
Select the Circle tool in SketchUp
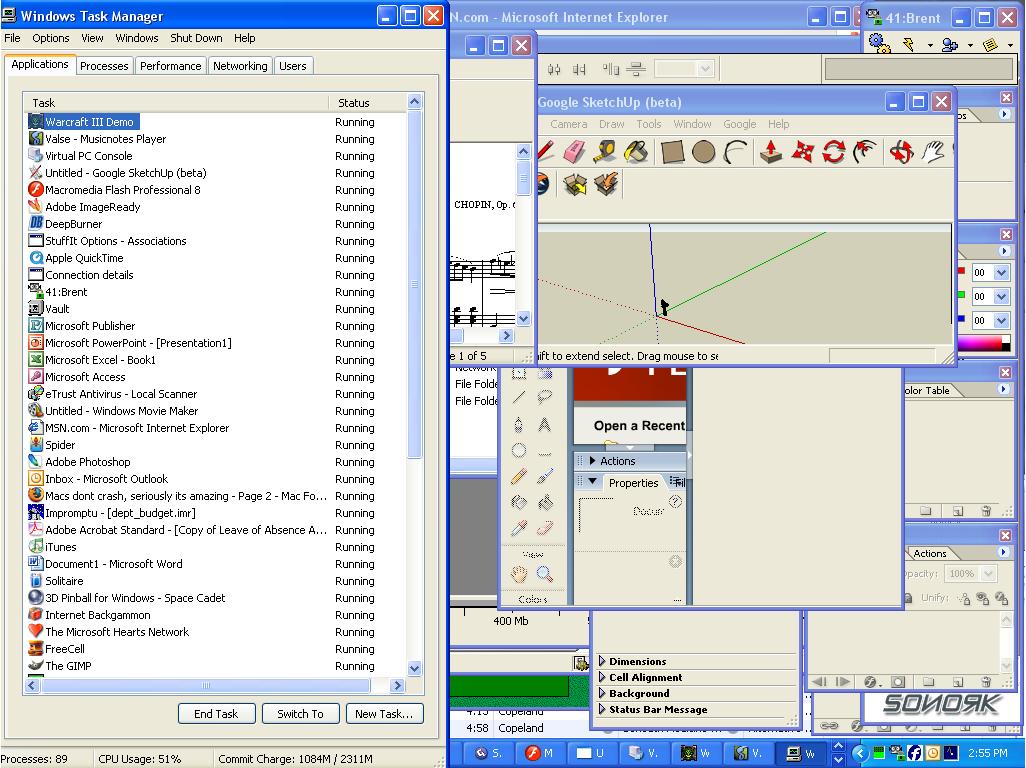click(703, 152)
